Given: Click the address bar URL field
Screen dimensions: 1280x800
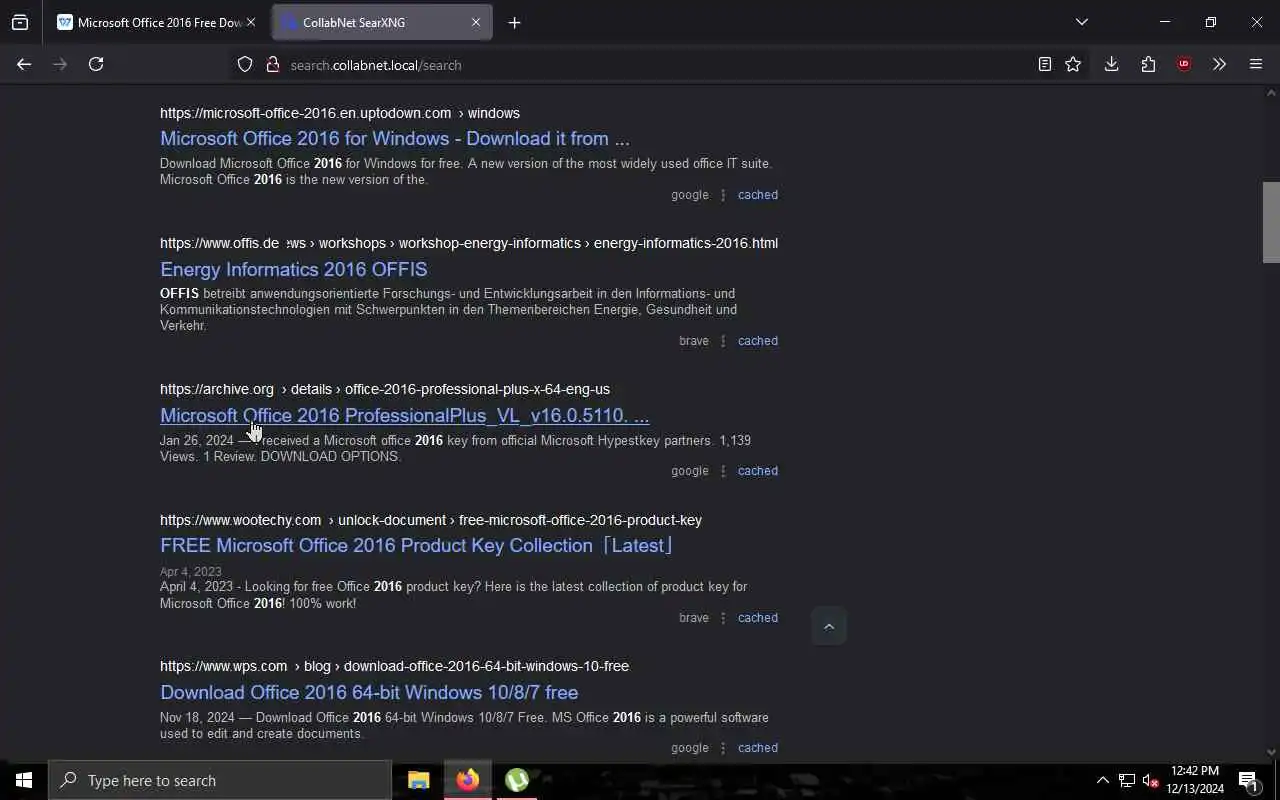Looking at the screenshot, I should tap(640, 65).
